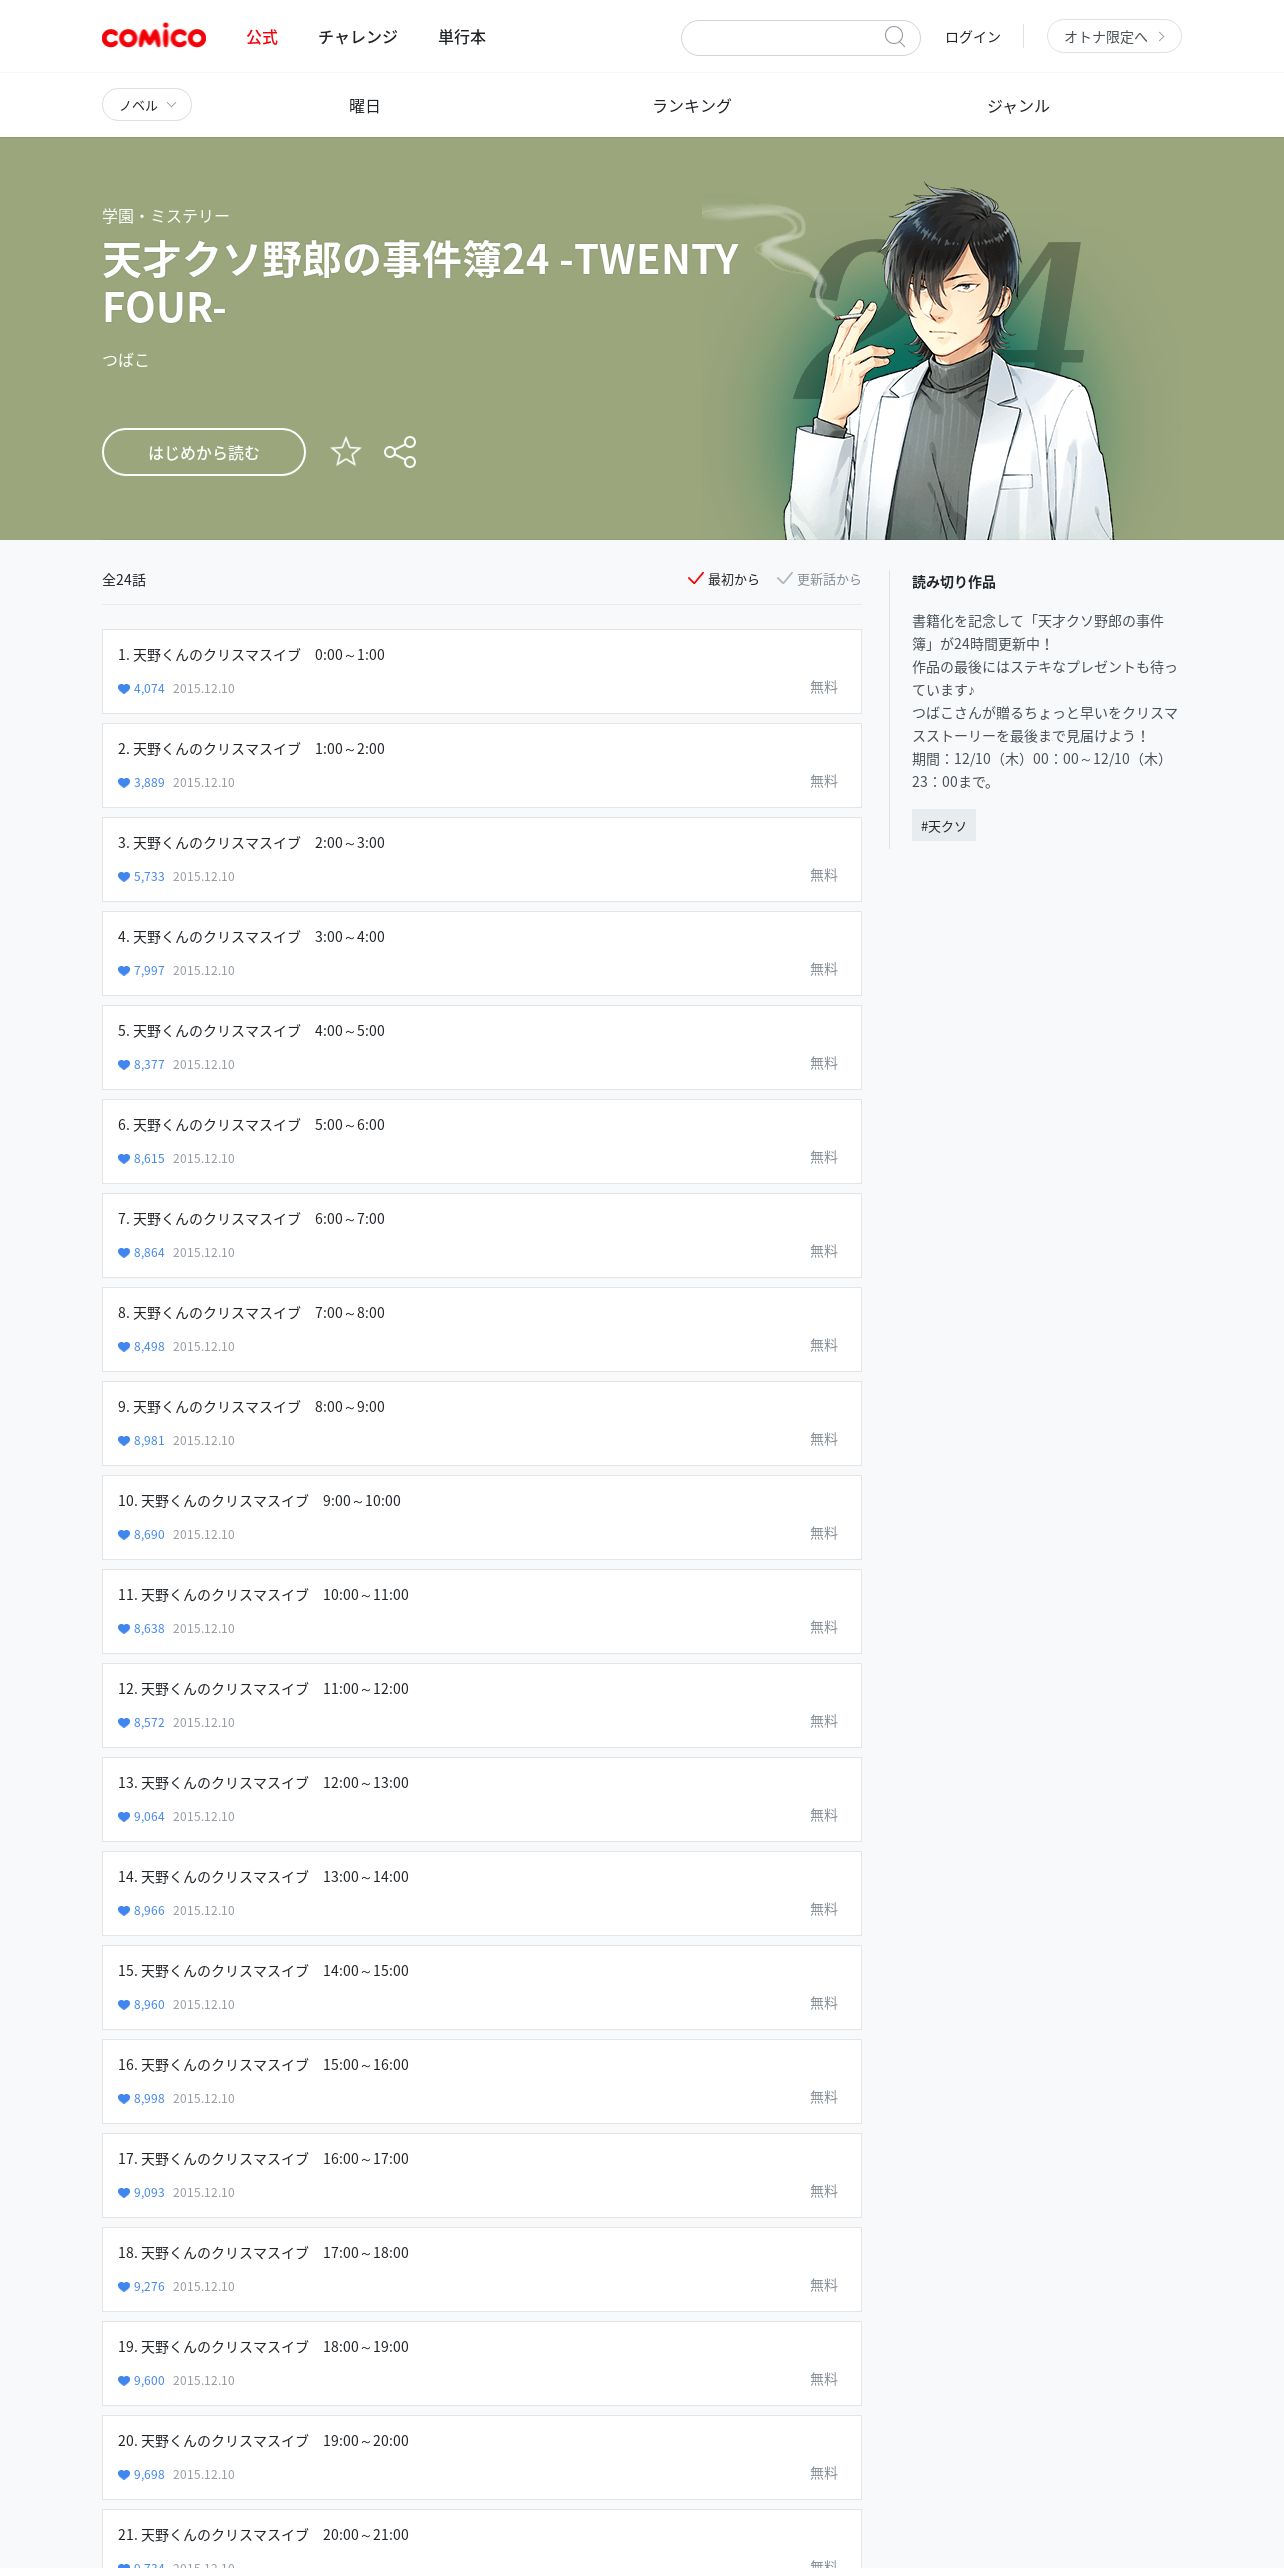The image size is (1284, 2568).
Task: Click heart icon on episode 1
Action: tap(124, 689)
